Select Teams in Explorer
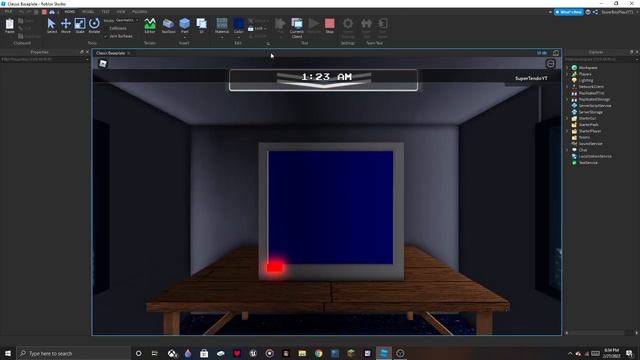 (x=584, y=138)
